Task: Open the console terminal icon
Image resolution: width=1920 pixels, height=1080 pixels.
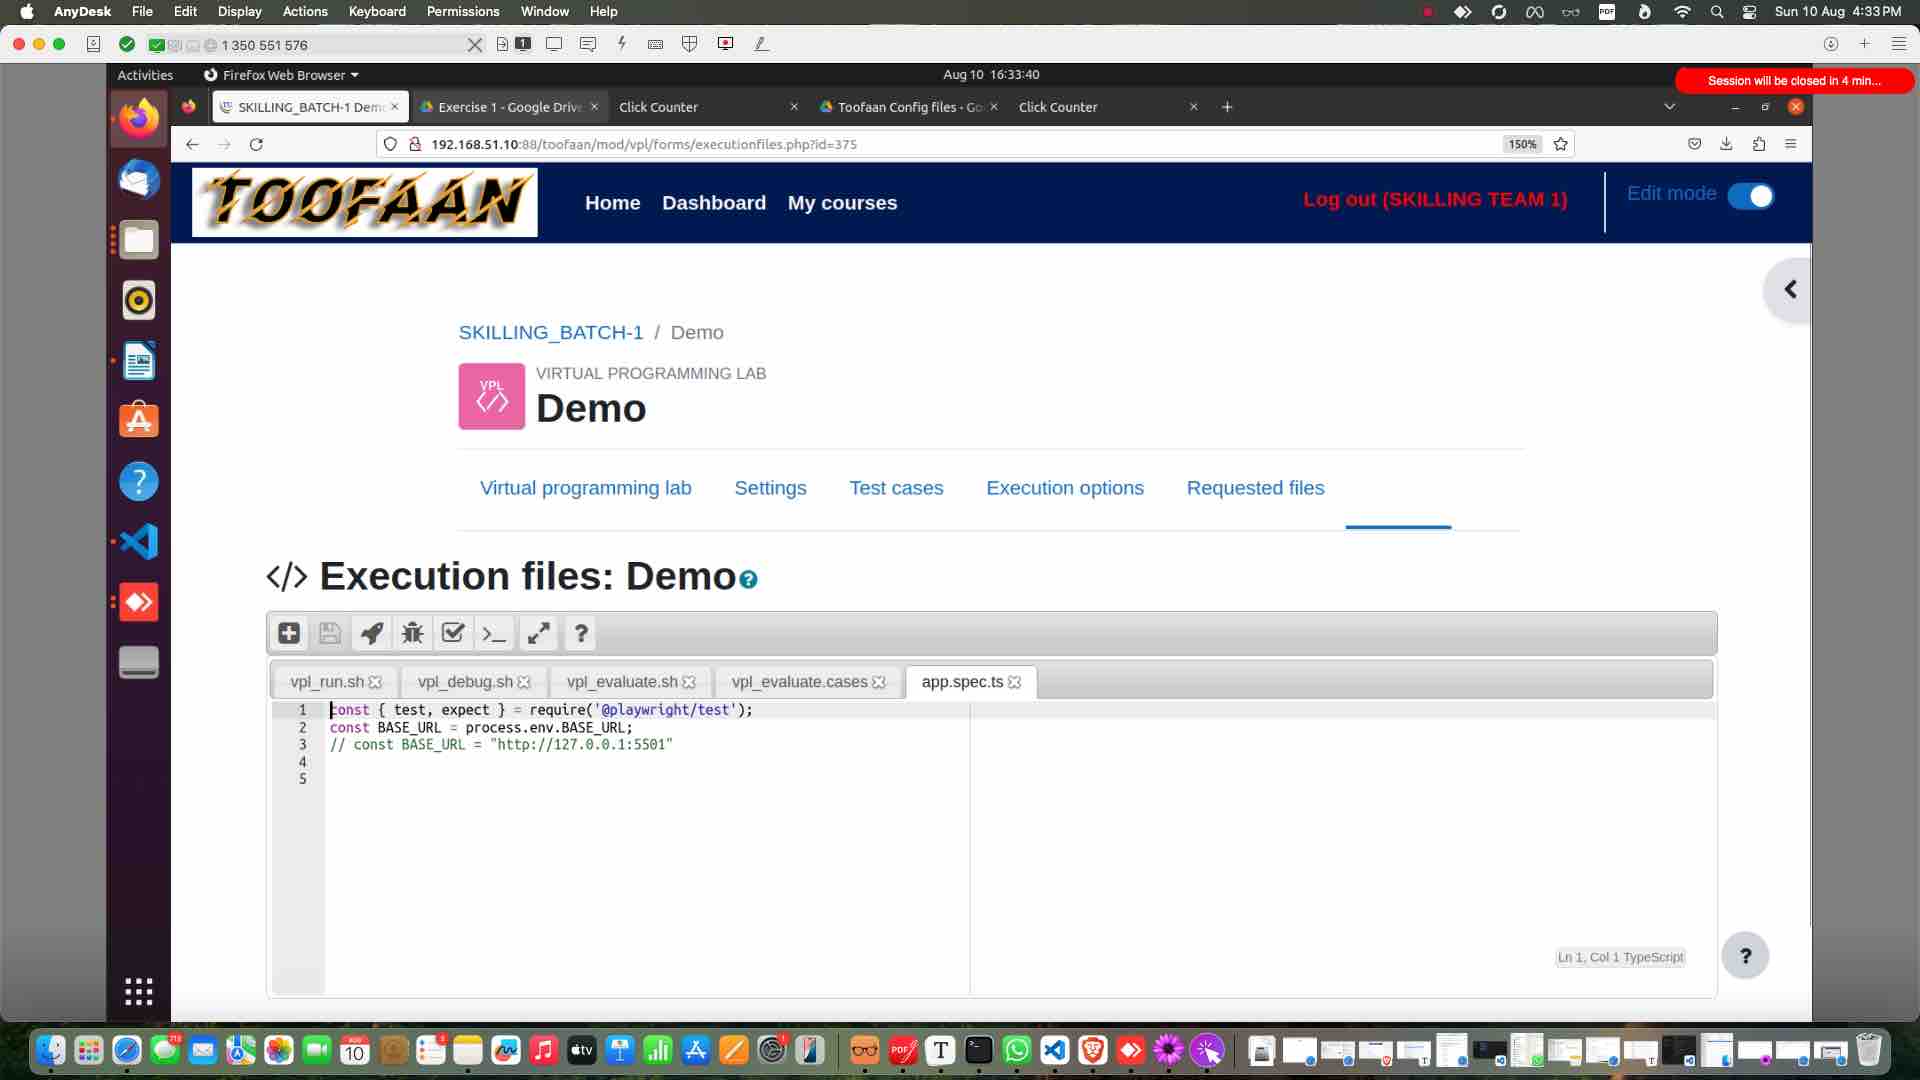Action: tap(494, 633)
